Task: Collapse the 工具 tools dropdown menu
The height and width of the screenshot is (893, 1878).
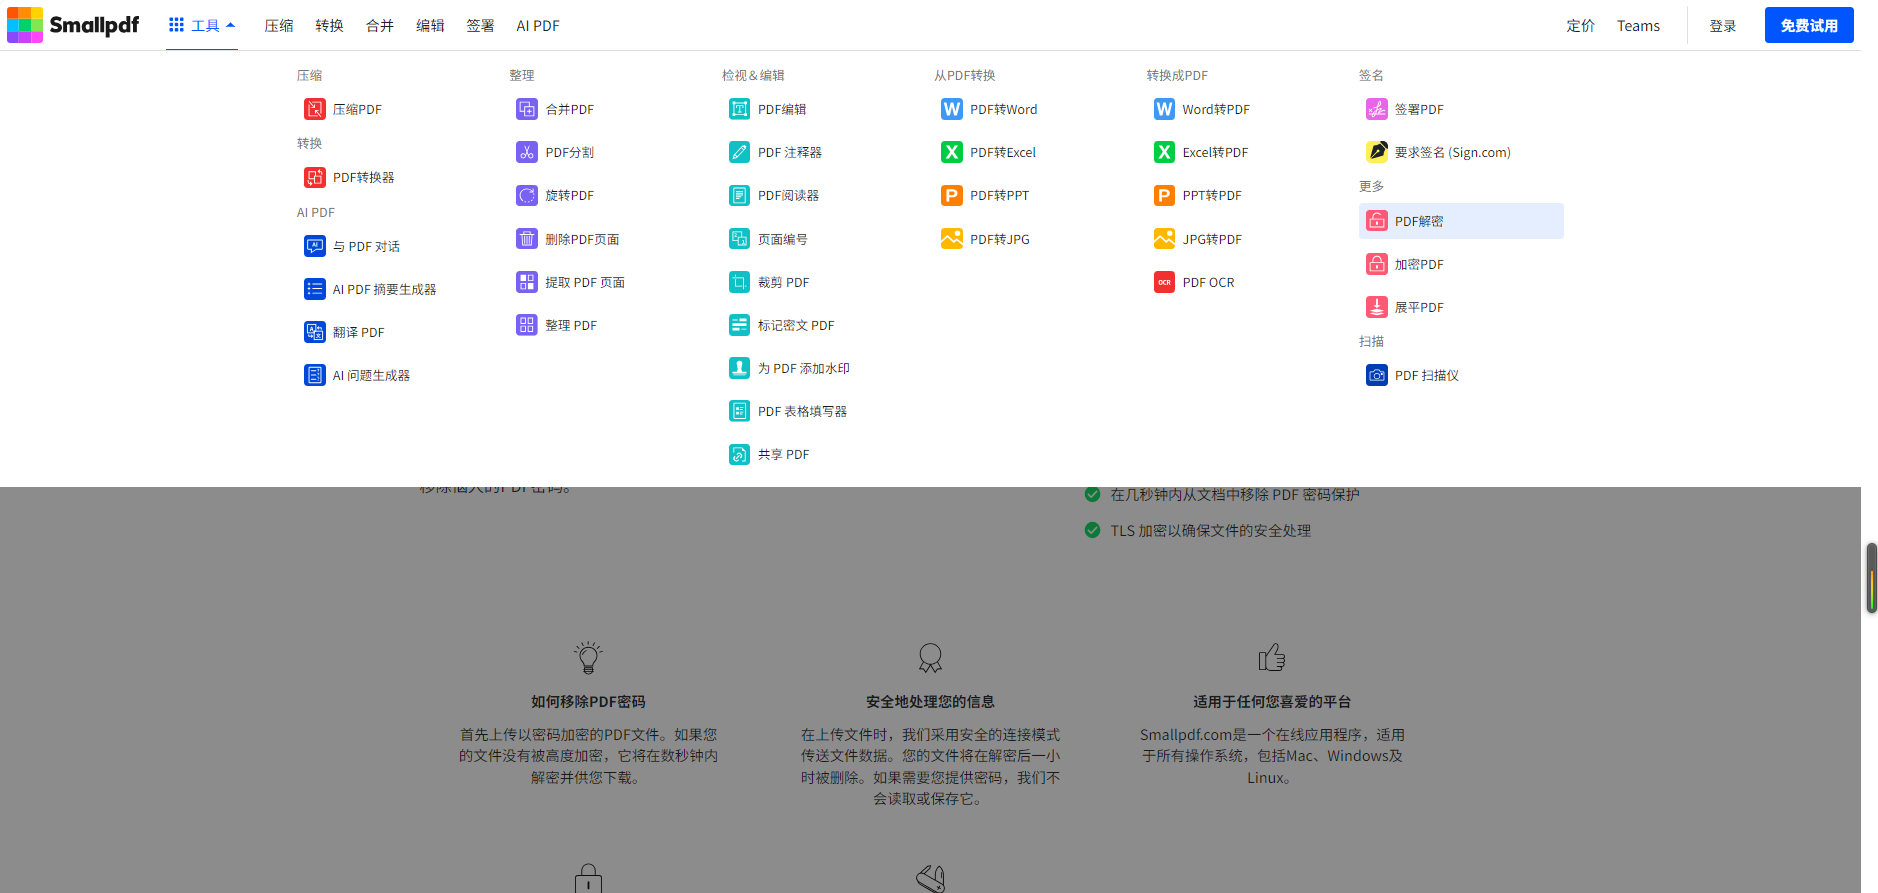Action: pyautogui.click(x=202, y=25)
